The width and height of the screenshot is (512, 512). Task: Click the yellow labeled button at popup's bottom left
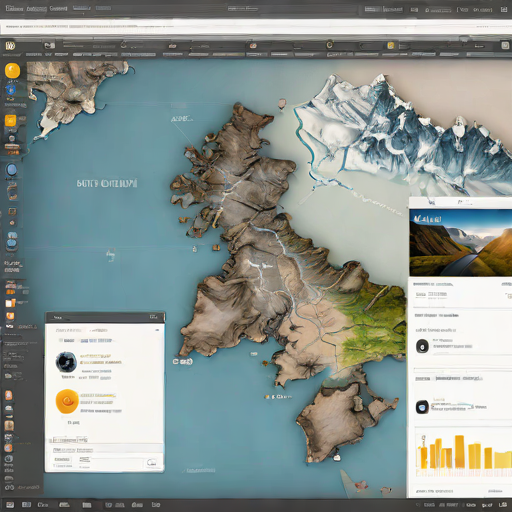tap(62, 460)
